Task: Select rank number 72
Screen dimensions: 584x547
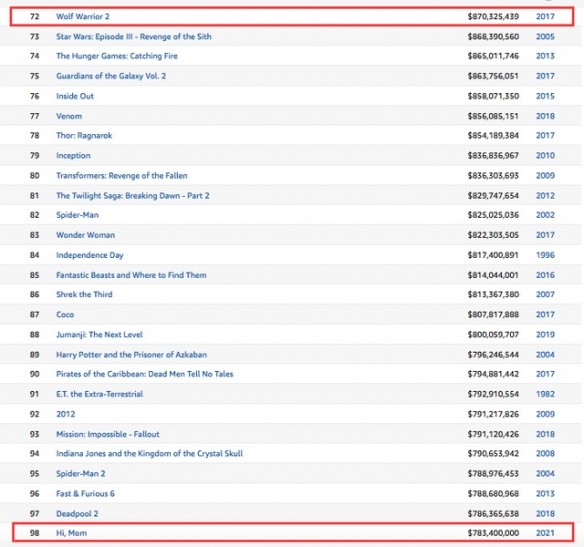Action: click(x=34, y=16)
